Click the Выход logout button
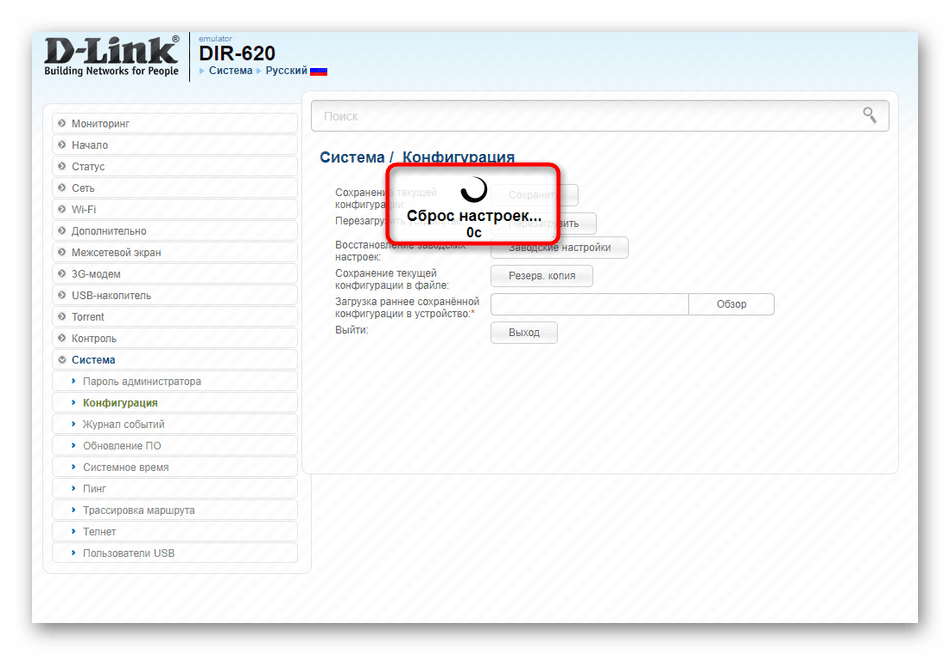This screenshot has height=655, width=950. (x=524, y=333)
